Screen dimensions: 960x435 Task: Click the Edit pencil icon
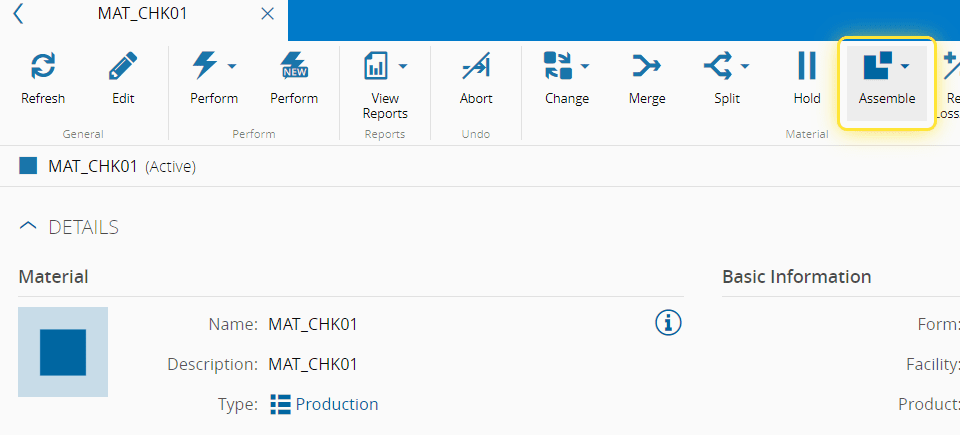click(123, 67)
